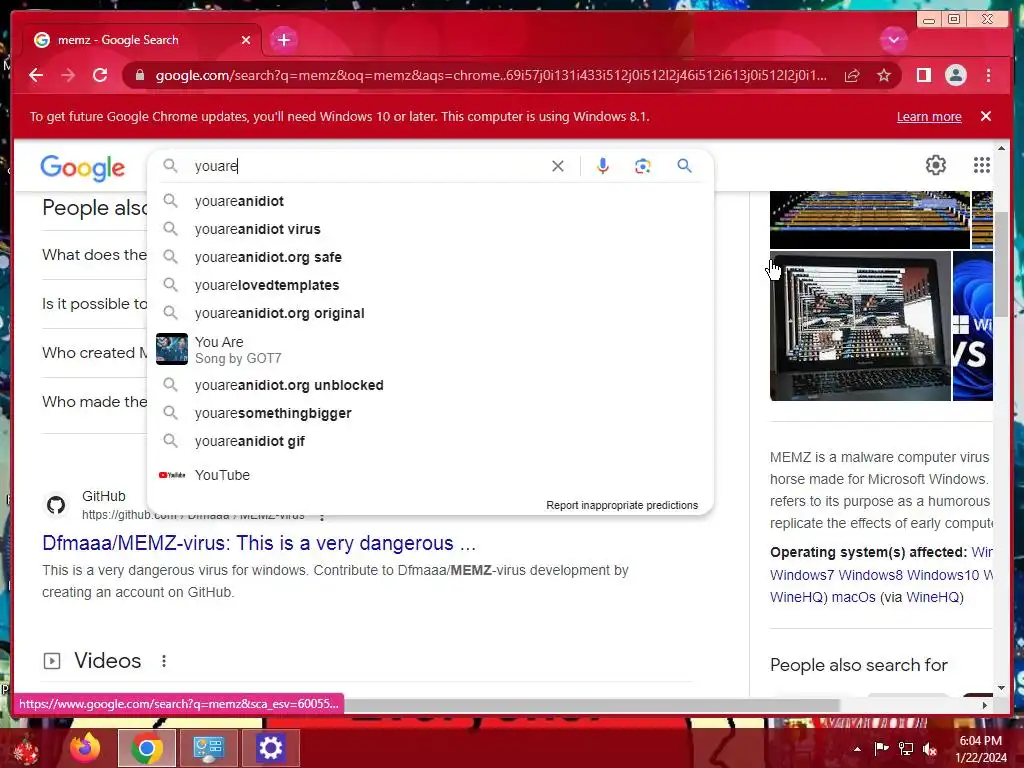Switch to Chrome taskbar button

[x=146, y=748]
